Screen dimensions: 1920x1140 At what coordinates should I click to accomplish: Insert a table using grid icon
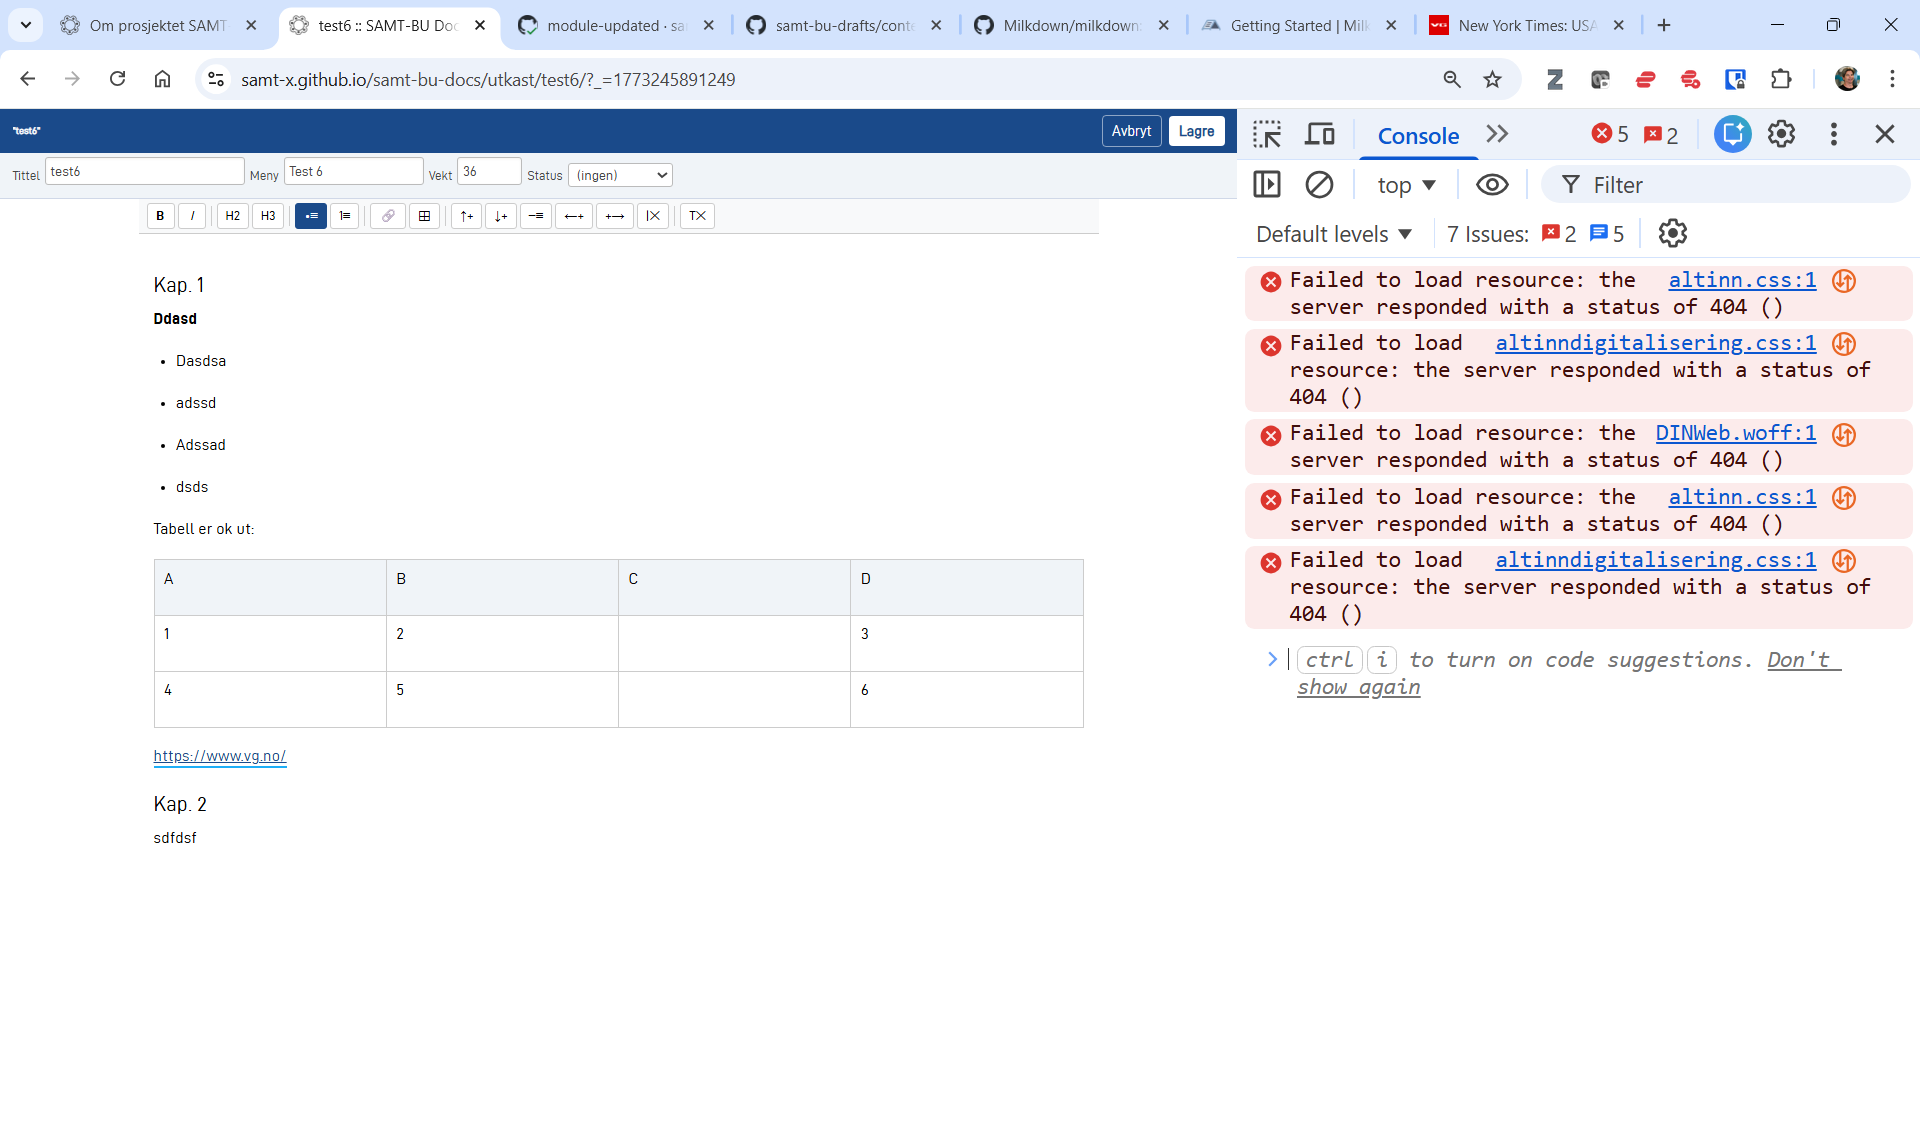point(424,216)
